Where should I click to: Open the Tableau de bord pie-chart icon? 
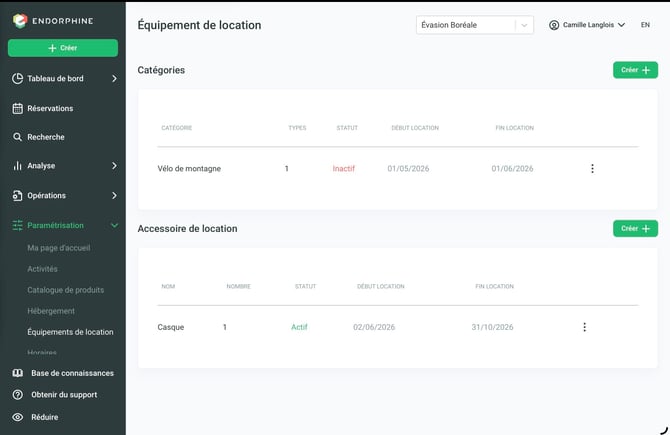coord(18,79)
